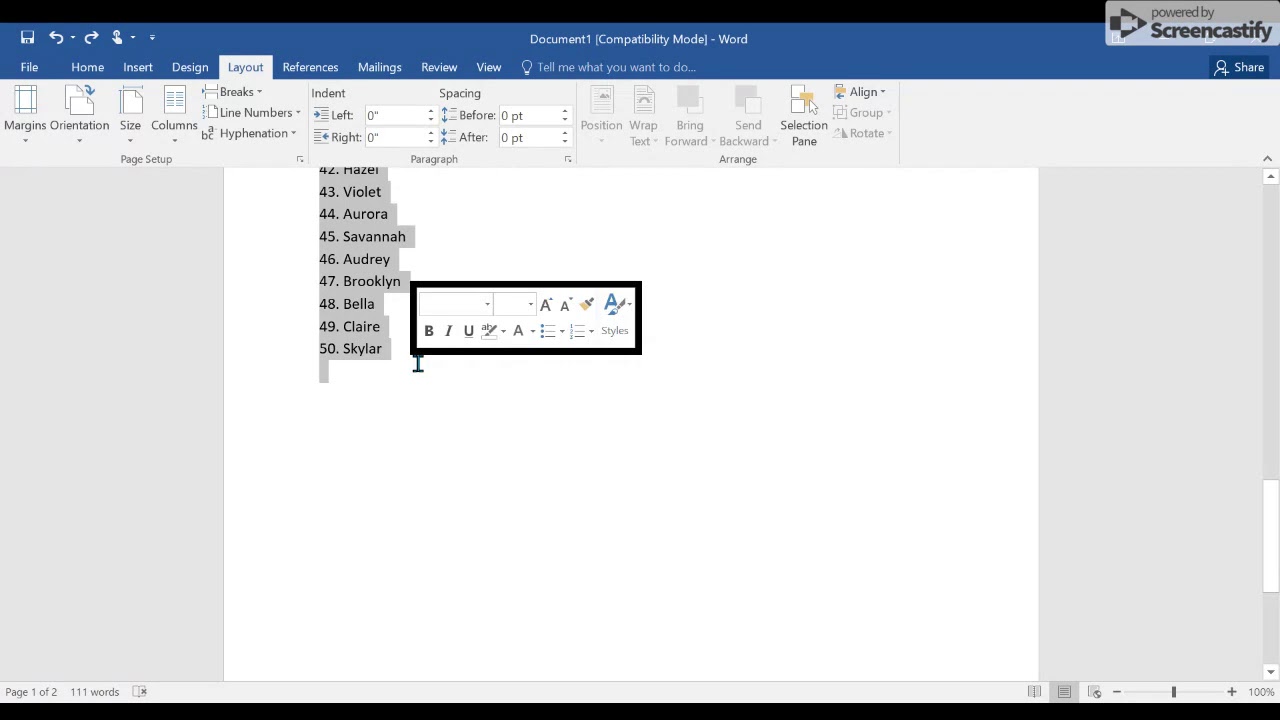Open the Orientation options

coord(80,115)
